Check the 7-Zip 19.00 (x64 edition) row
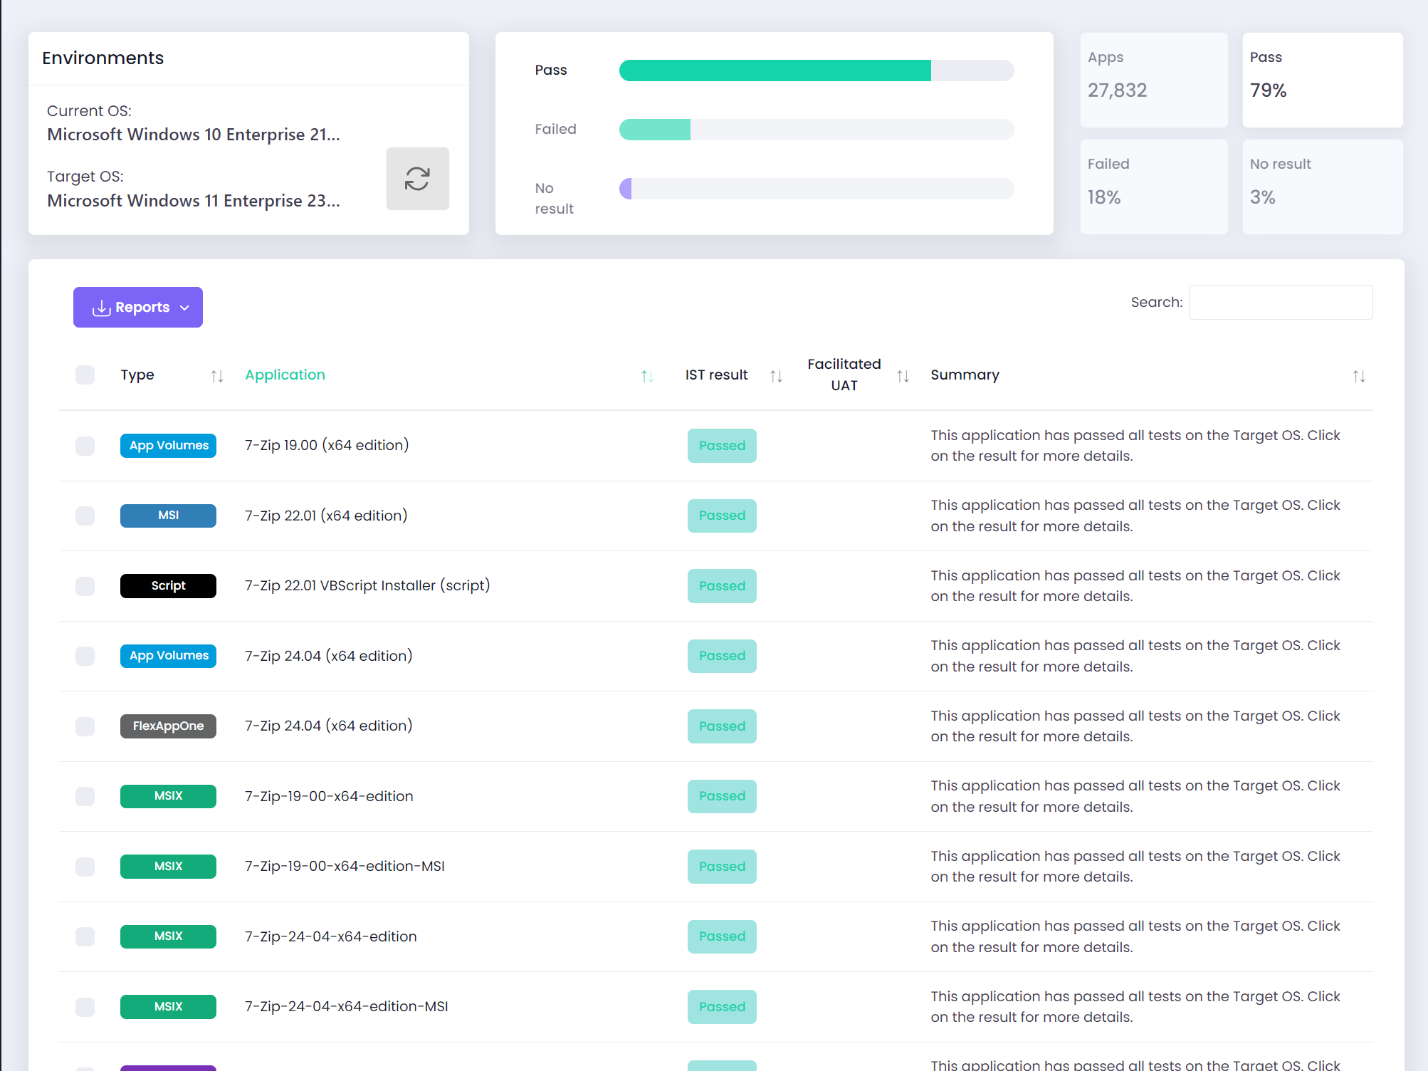The width and height of the screenshot is (1428, 1071). coord(85,446)
